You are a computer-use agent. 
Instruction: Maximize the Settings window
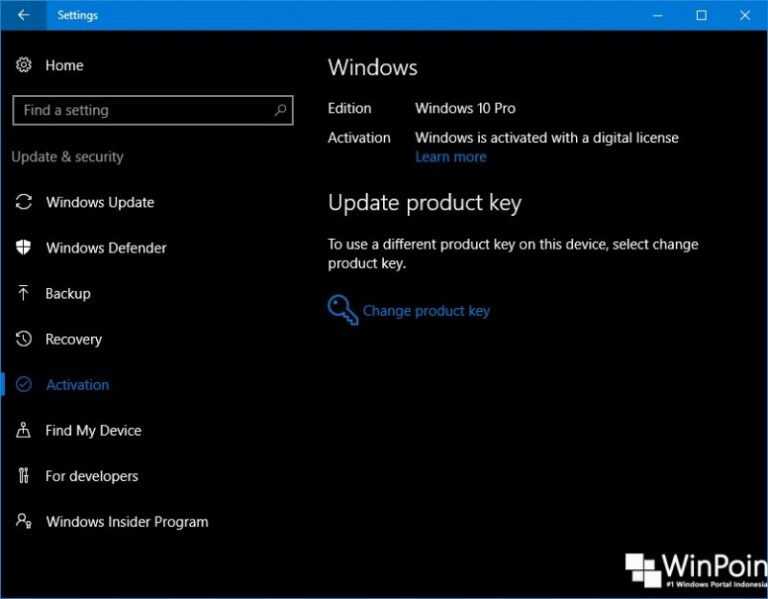(x=701, y=15)
